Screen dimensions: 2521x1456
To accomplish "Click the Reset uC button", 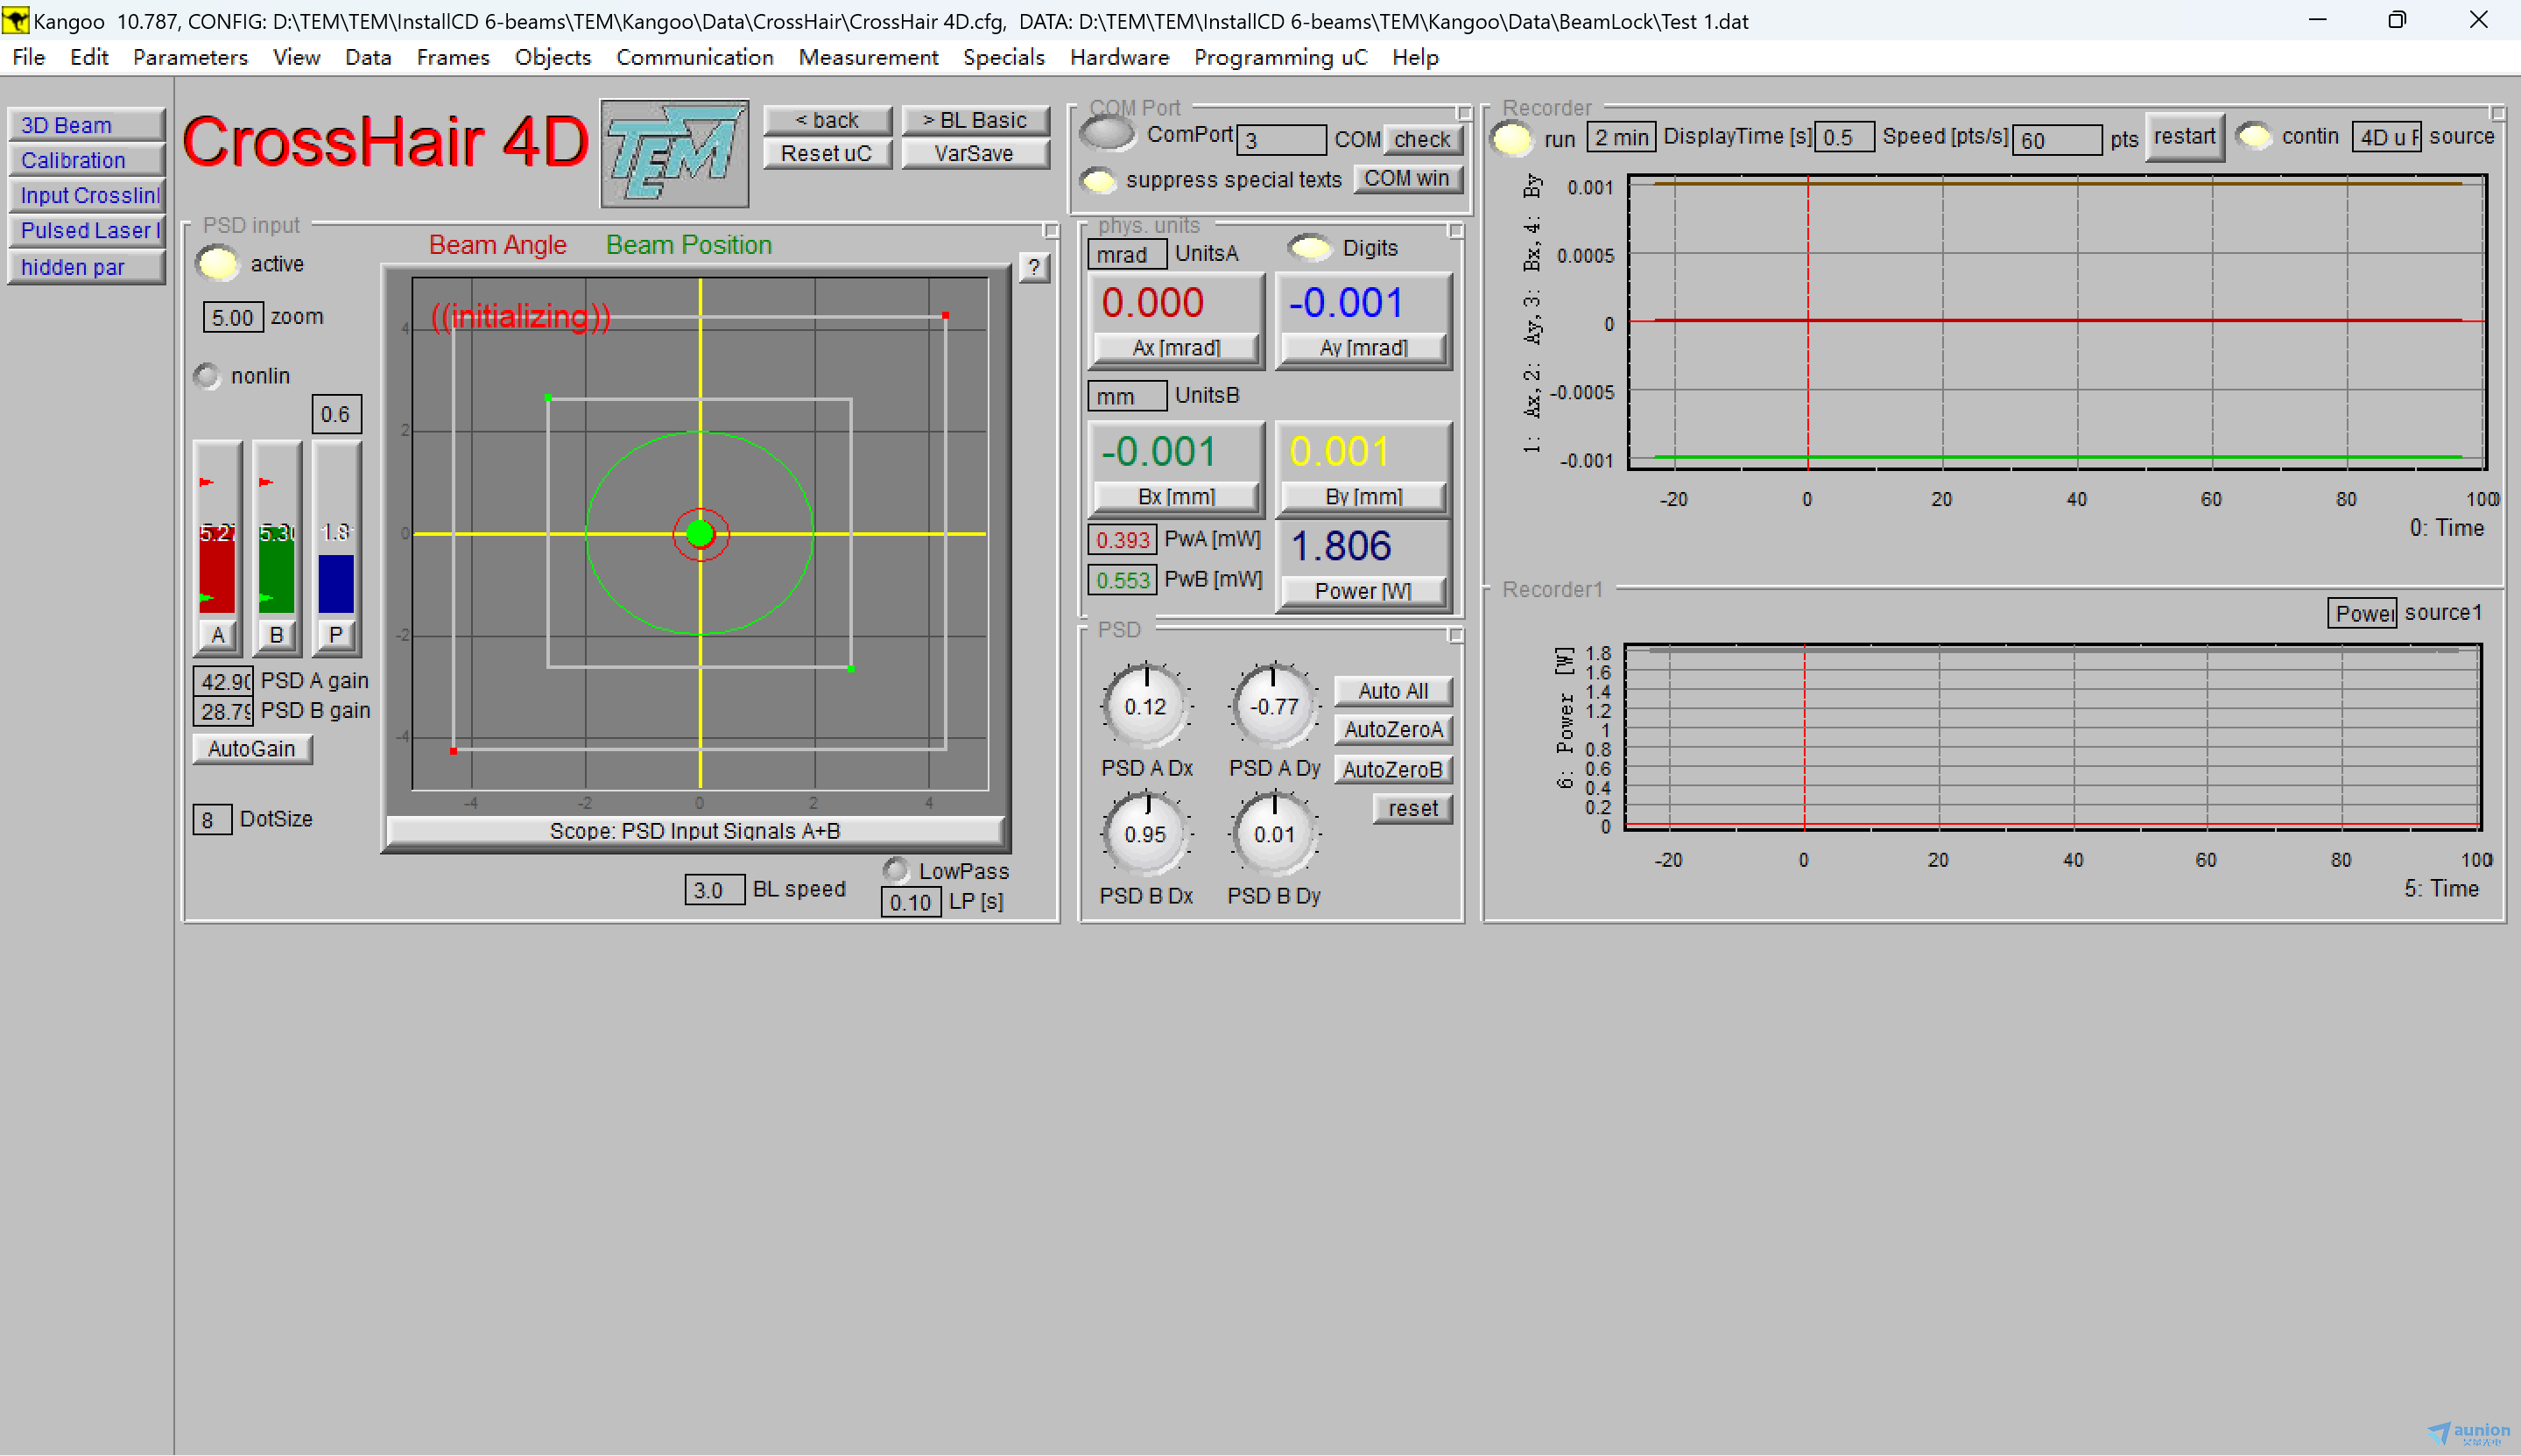I will [827, 153].
